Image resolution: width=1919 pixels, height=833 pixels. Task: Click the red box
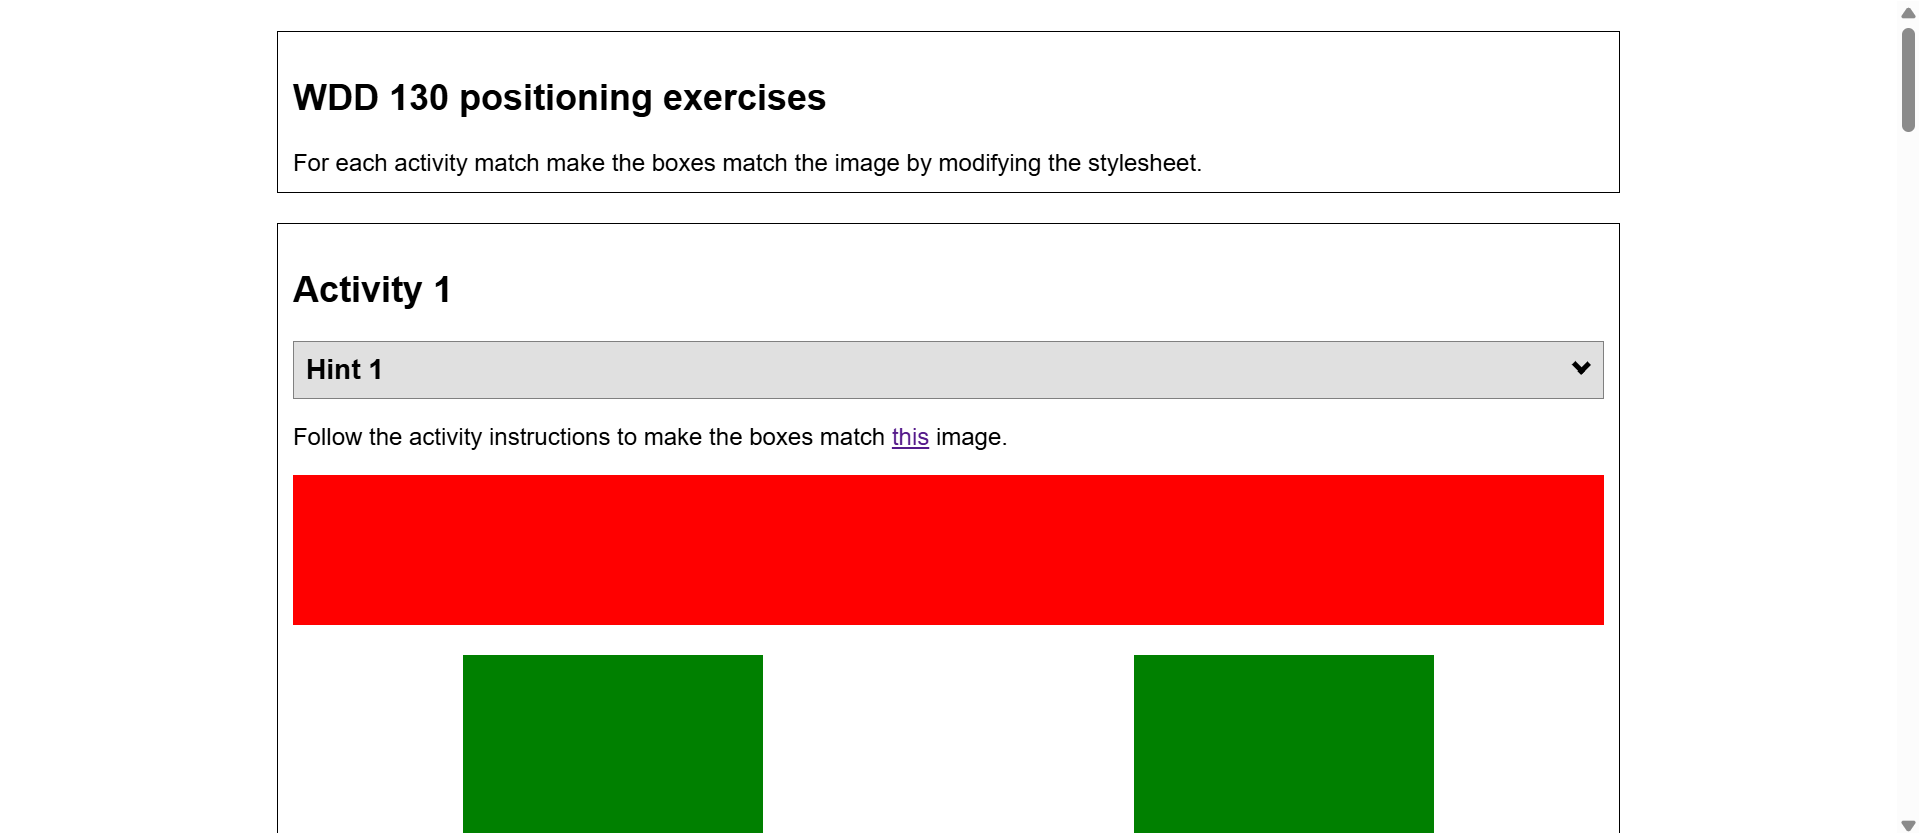[947, 550]
